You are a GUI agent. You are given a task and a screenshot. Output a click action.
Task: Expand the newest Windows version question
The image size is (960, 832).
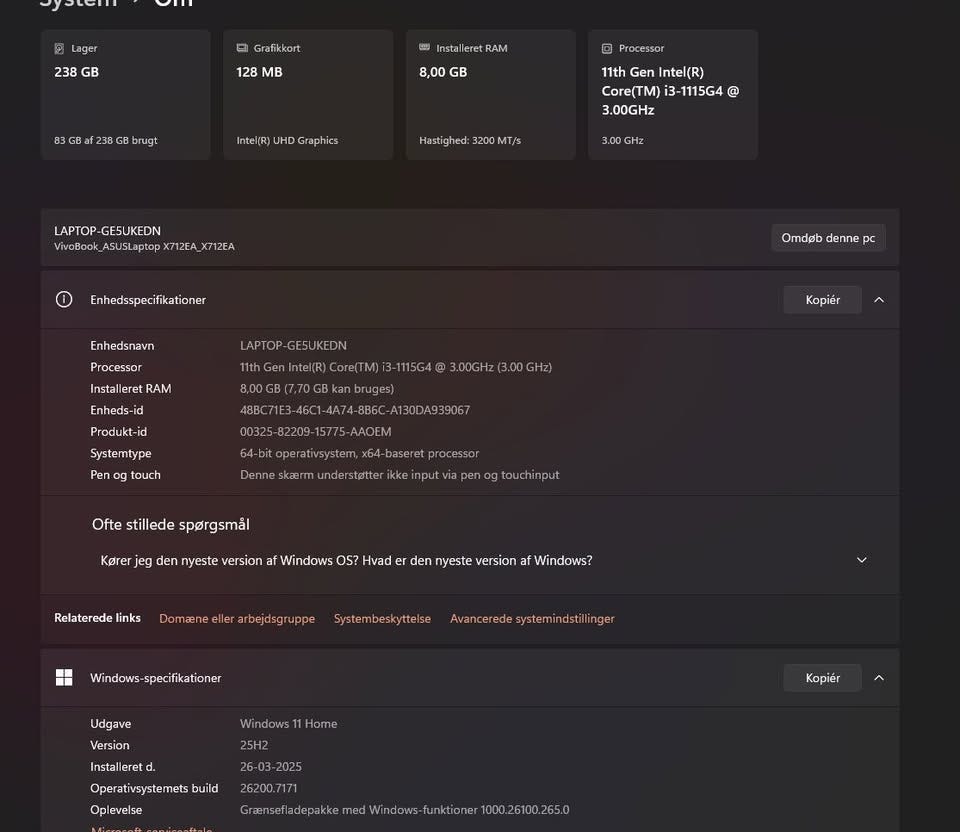862,560
